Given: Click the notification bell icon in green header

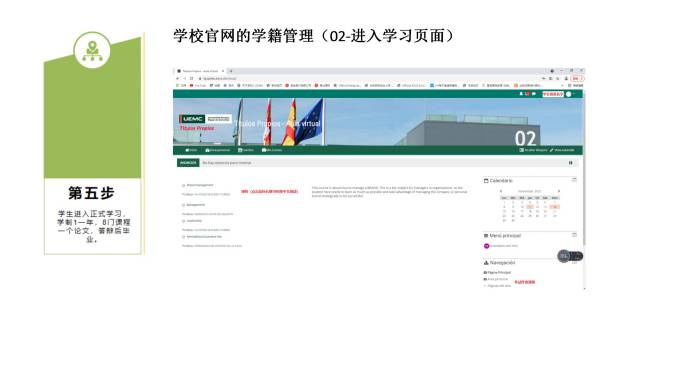Looking at the screenshot, I should pos(521,94).
